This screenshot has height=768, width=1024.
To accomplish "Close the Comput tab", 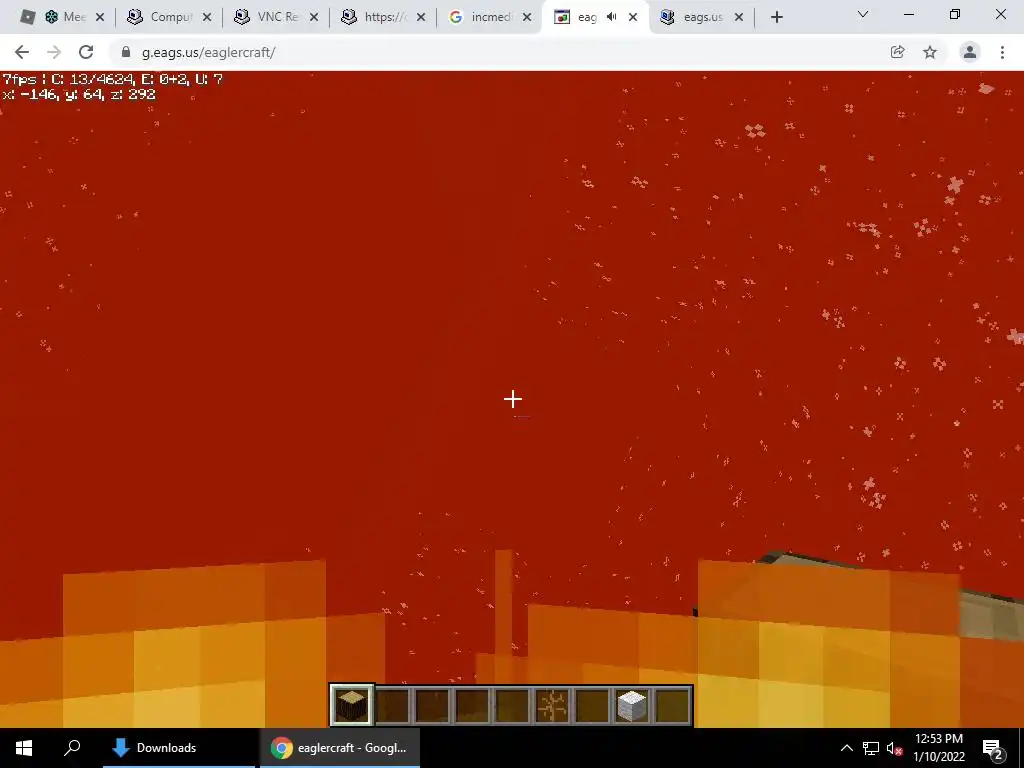I will point(207,18).
